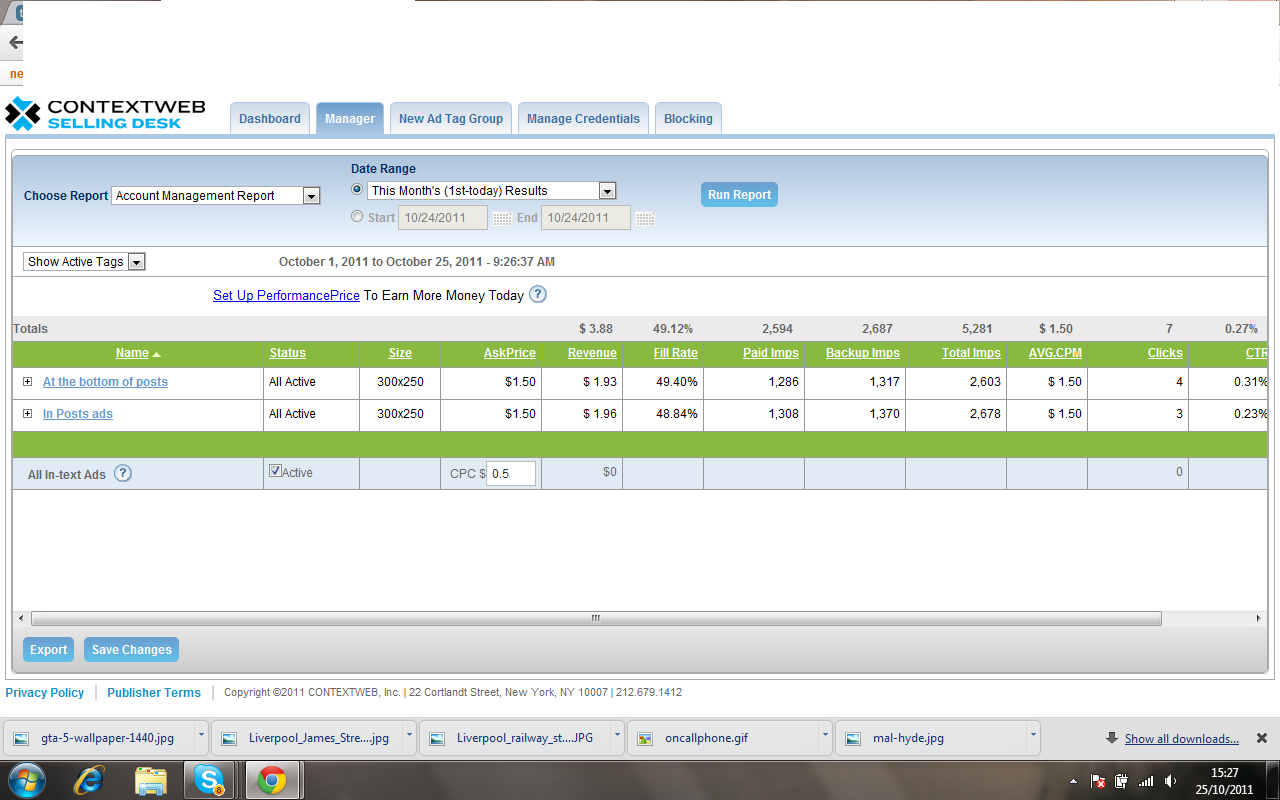
Task: Click the horizontal scrollbar of the report table
Action: (596, 619)
